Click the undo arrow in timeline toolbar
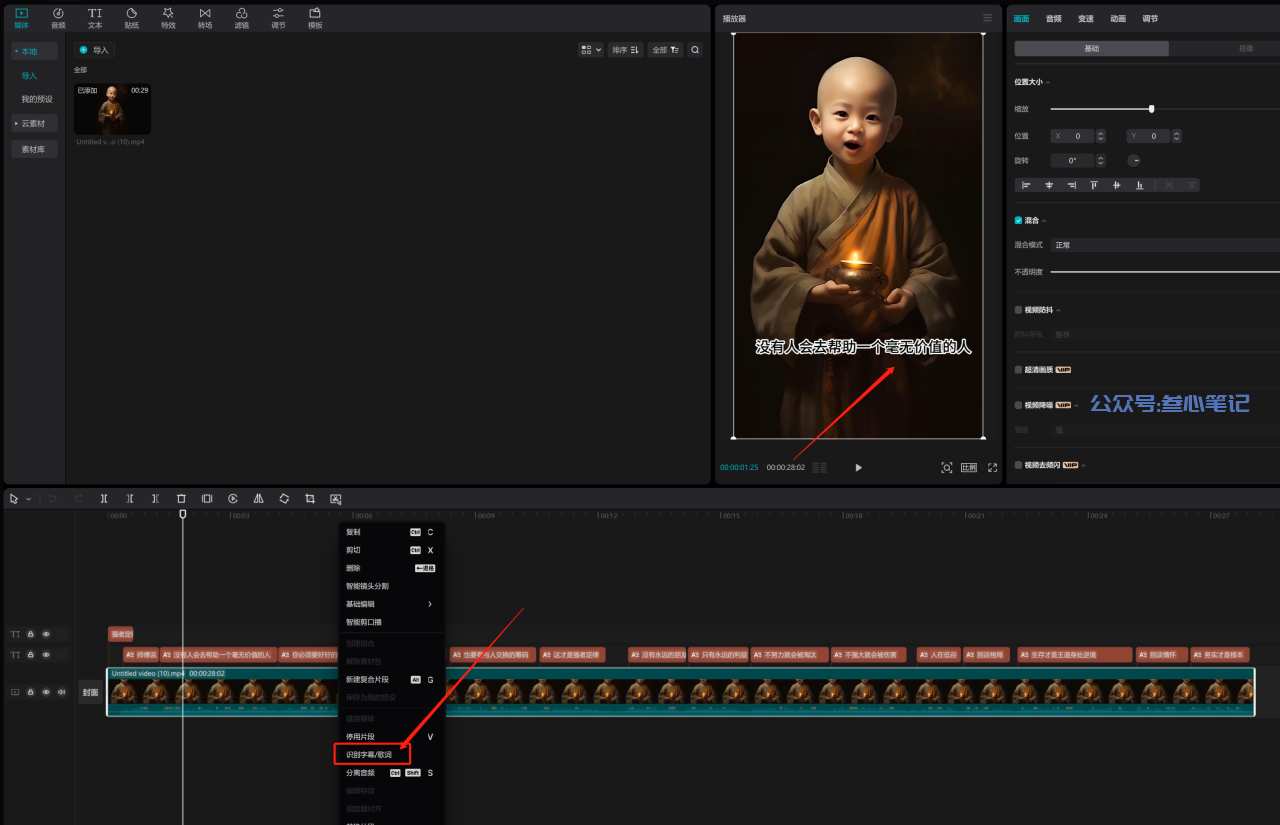Image resolution: width=1280 pixels, height=825 pixels. click(53, 498)
